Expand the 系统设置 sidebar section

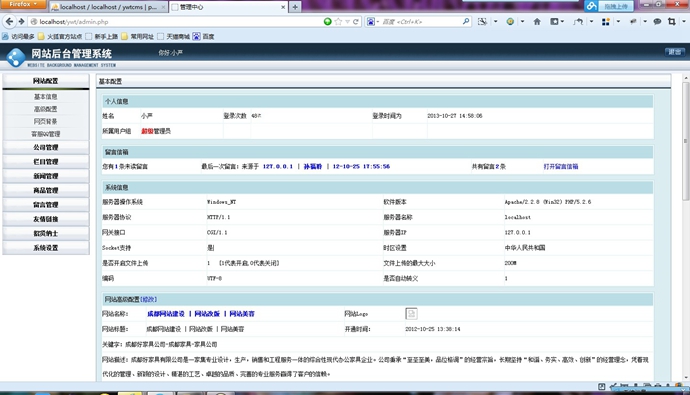point(46,248)
